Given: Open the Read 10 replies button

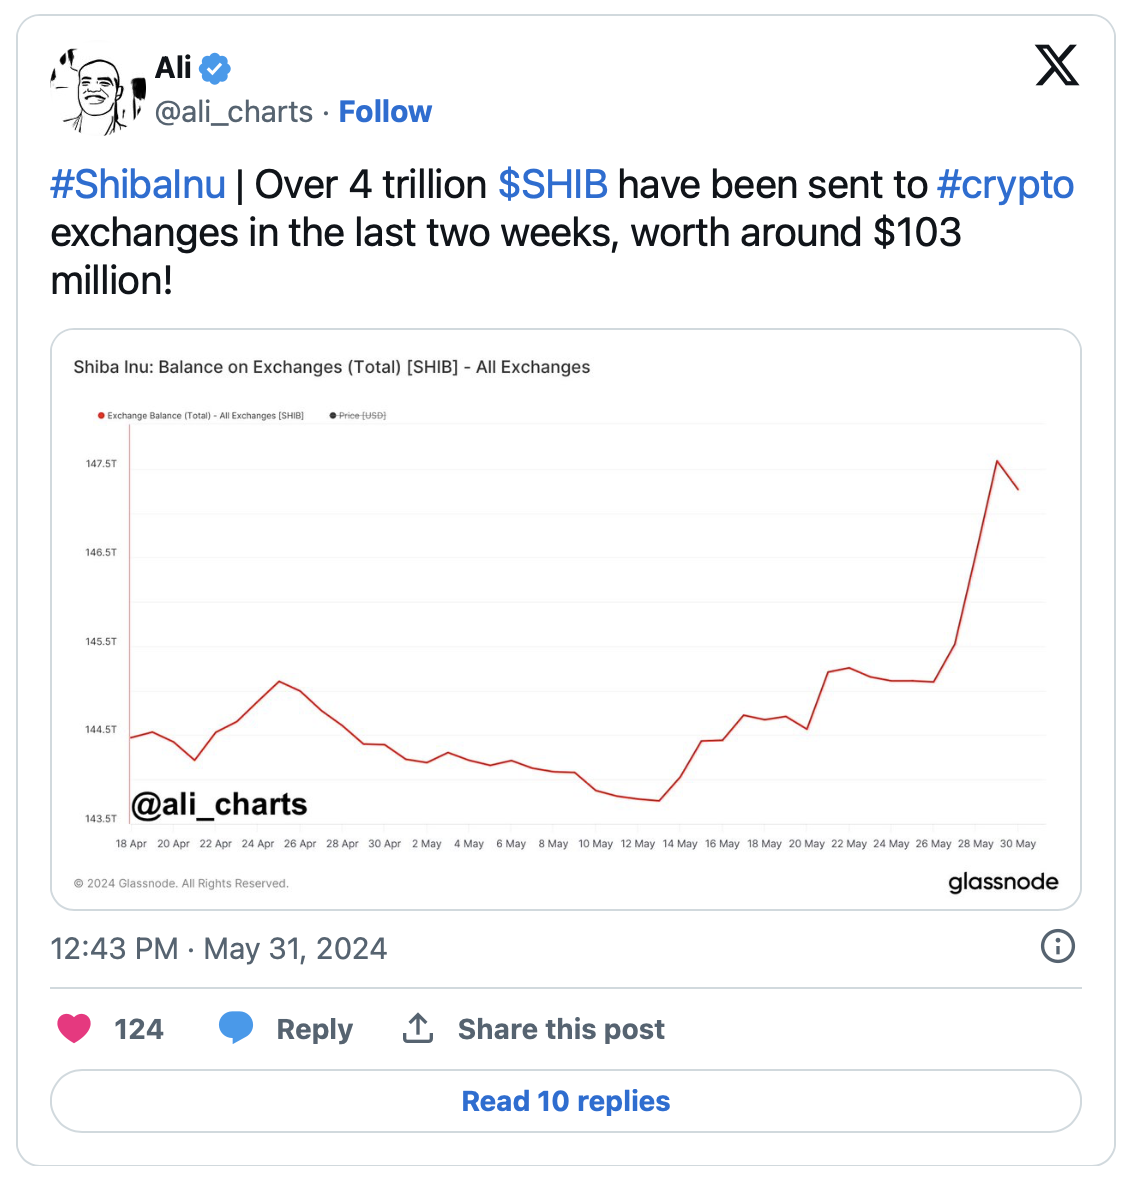Looking at the screenshot, I should (566, 1101).
